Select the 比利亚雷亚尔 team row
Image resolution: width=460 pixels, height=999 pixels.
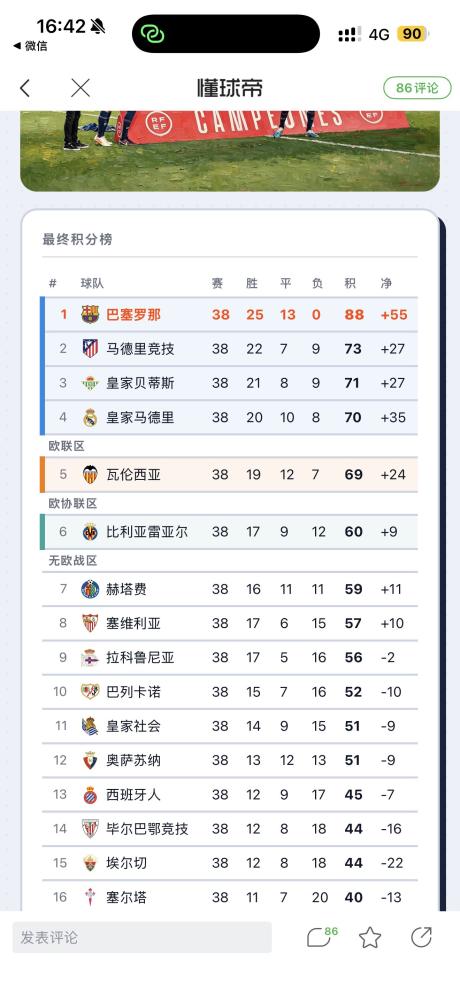point(229,532)
